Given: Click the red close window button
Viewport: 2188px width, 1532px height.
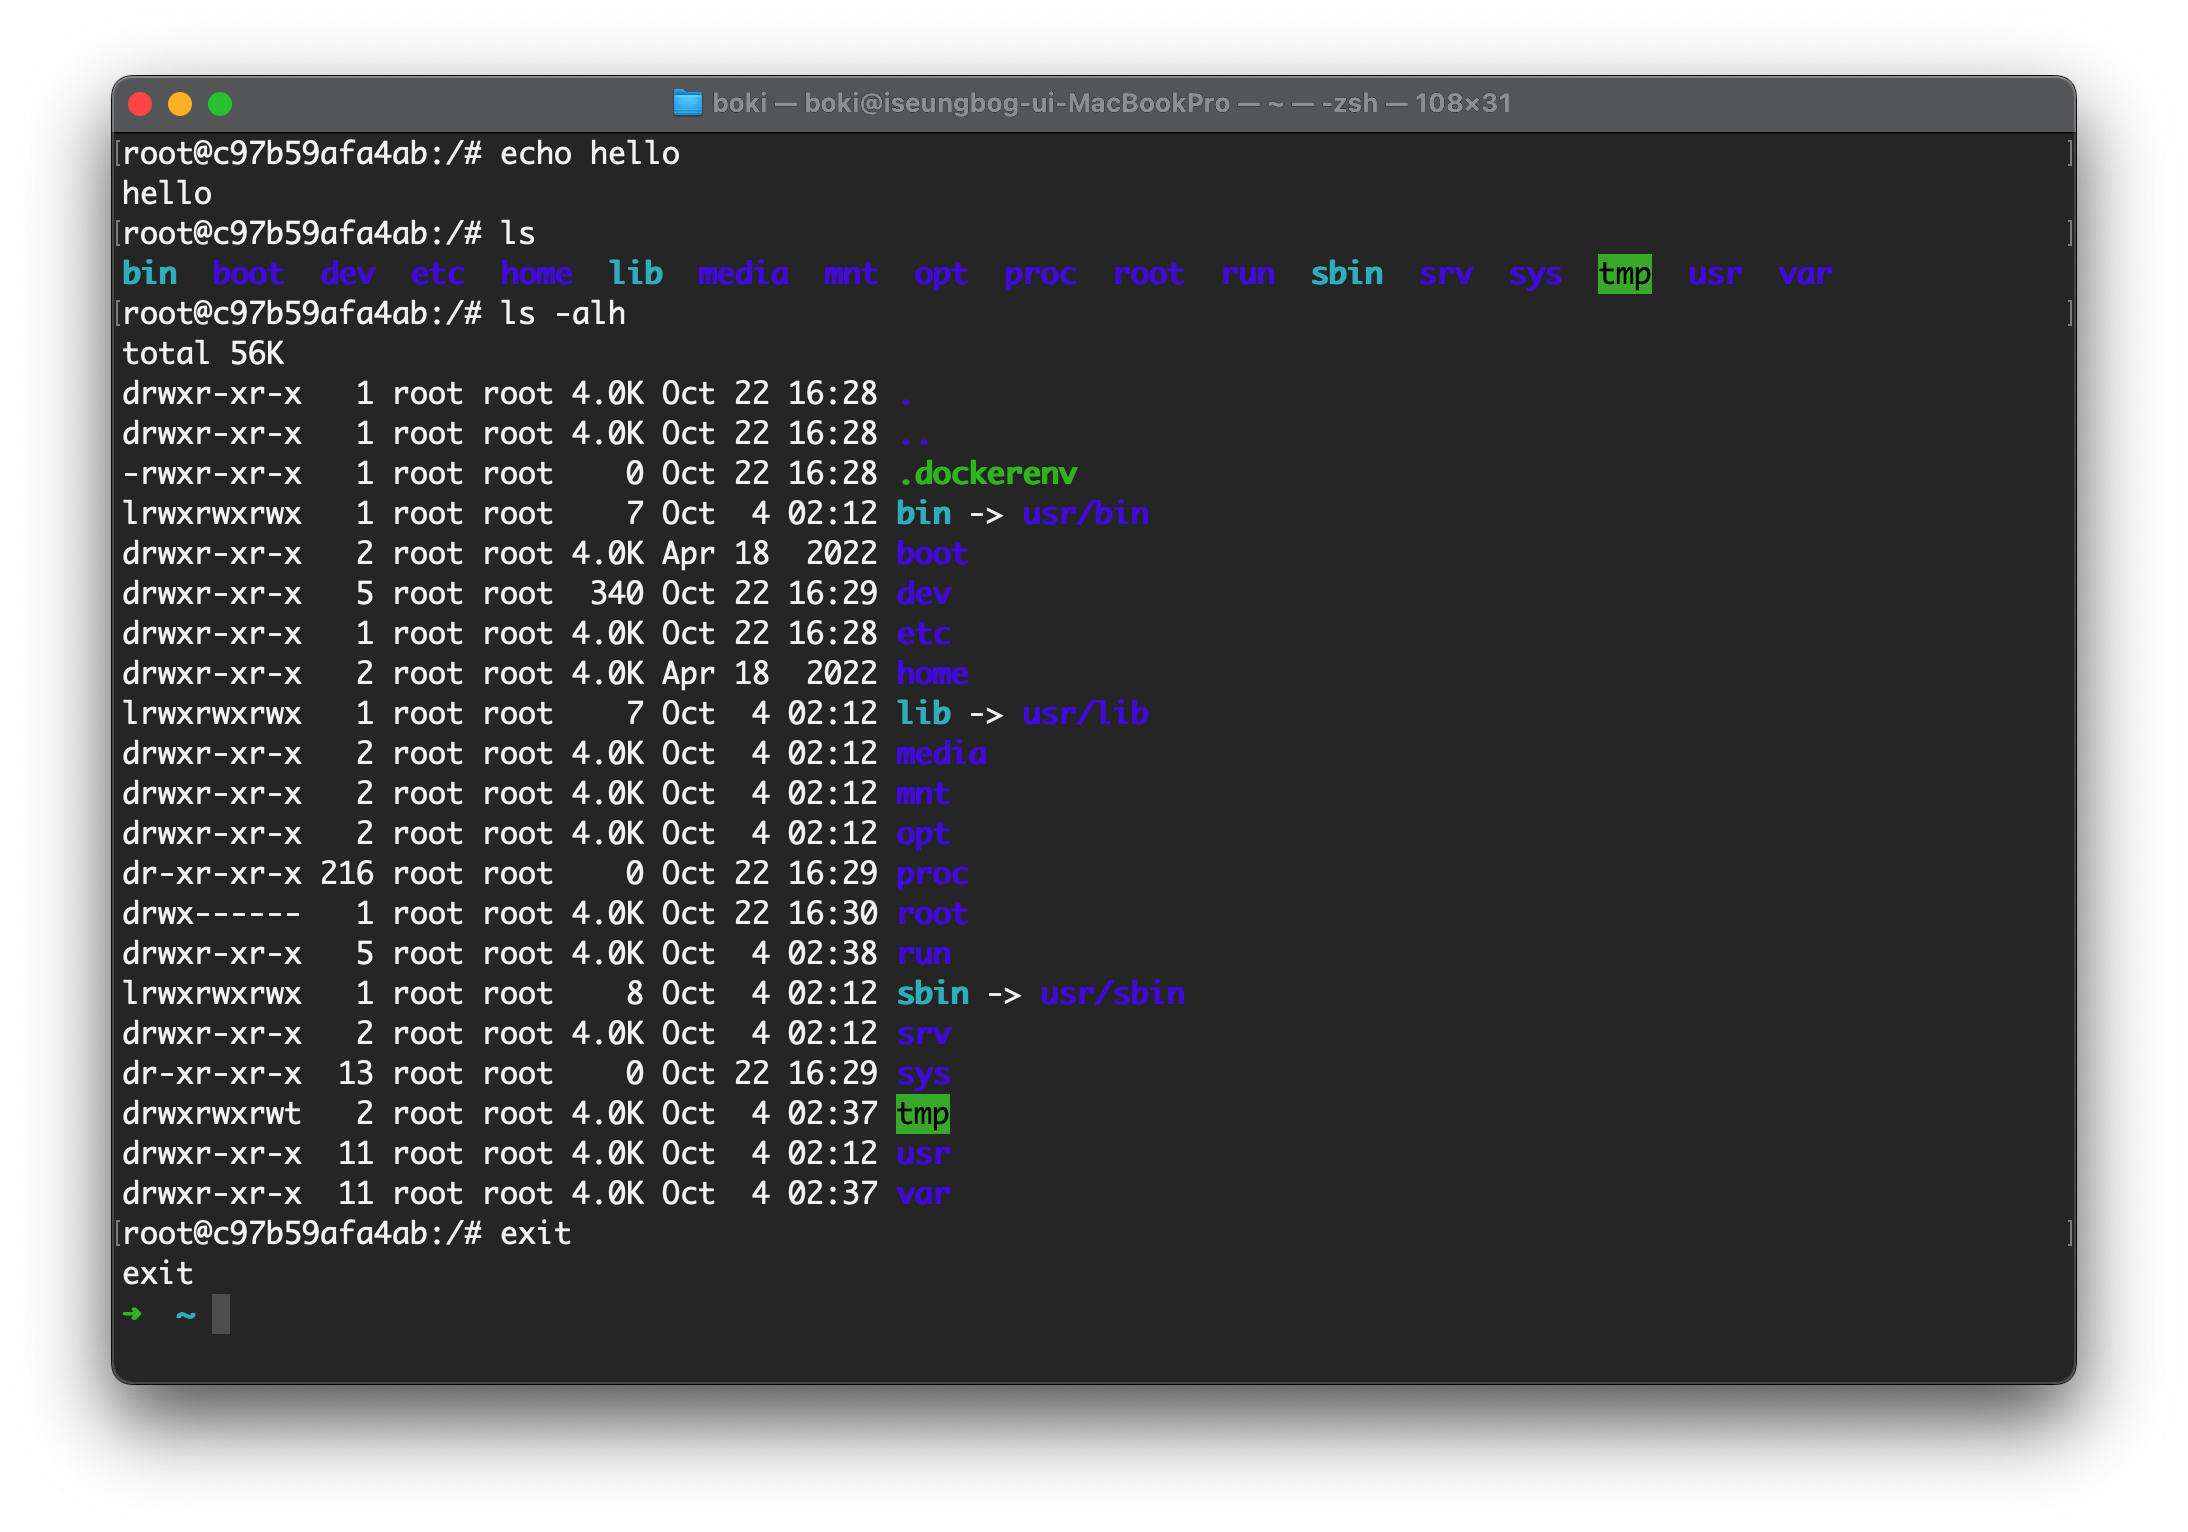Looking at the screenshot, I should pyautogui.click(x=141, y=104).
